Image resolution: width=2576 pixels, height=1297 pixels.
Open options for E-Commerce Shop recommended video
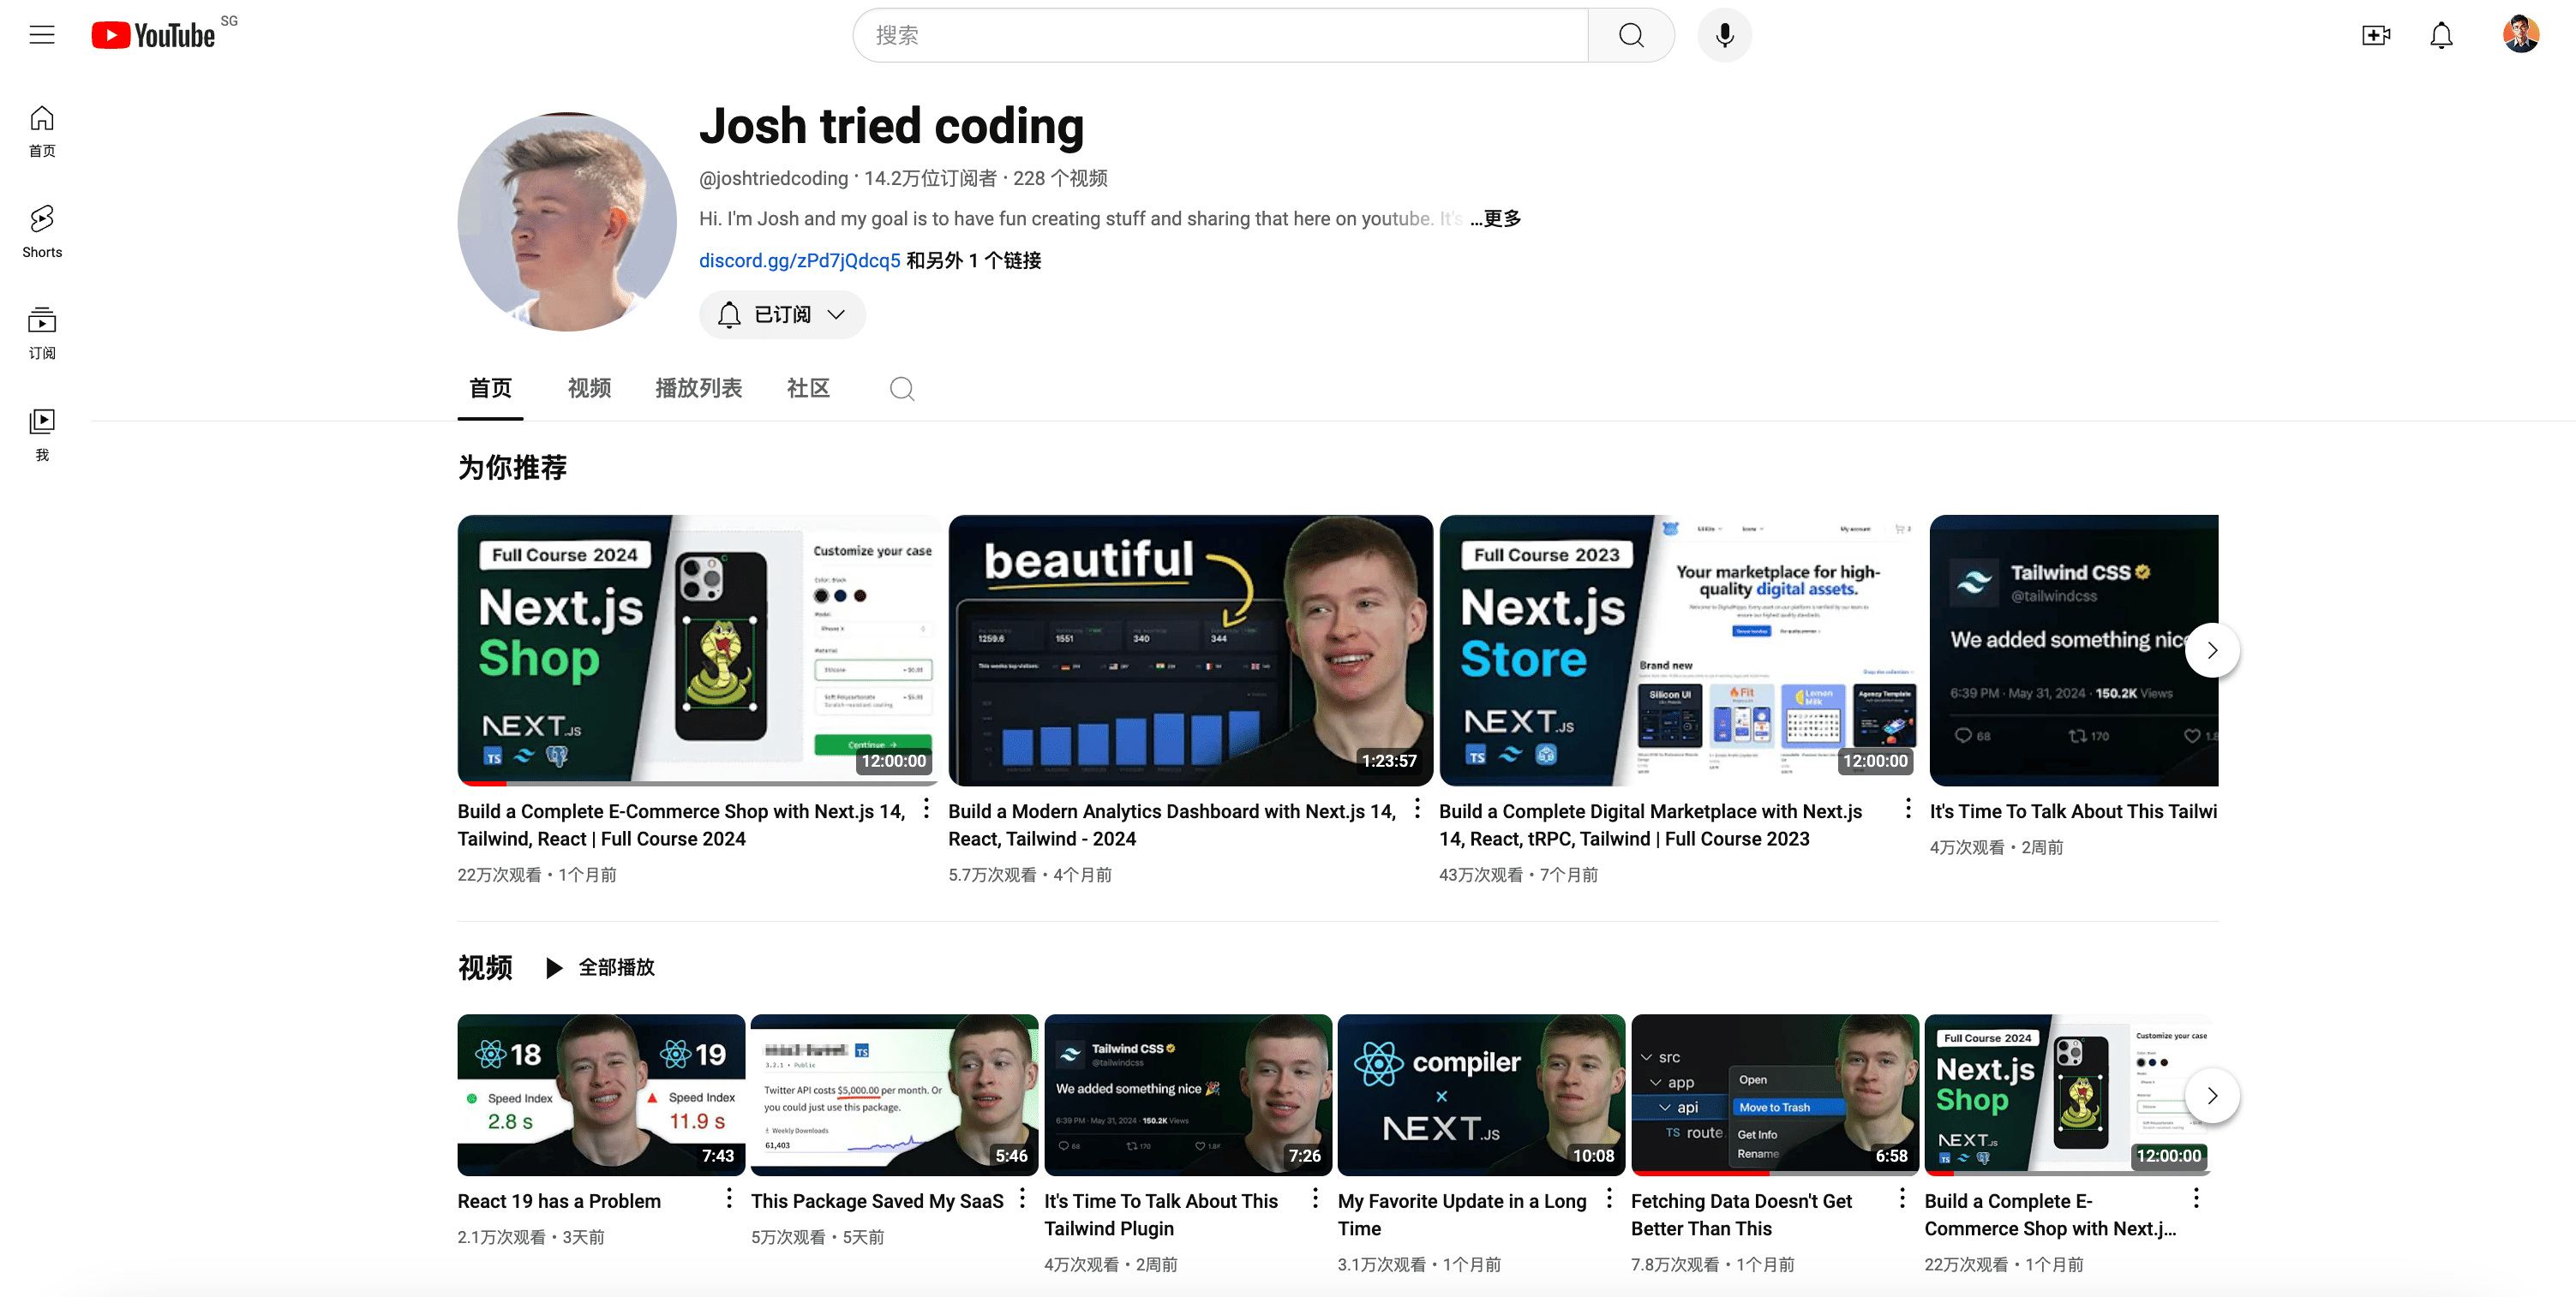(x=926, y=808)
